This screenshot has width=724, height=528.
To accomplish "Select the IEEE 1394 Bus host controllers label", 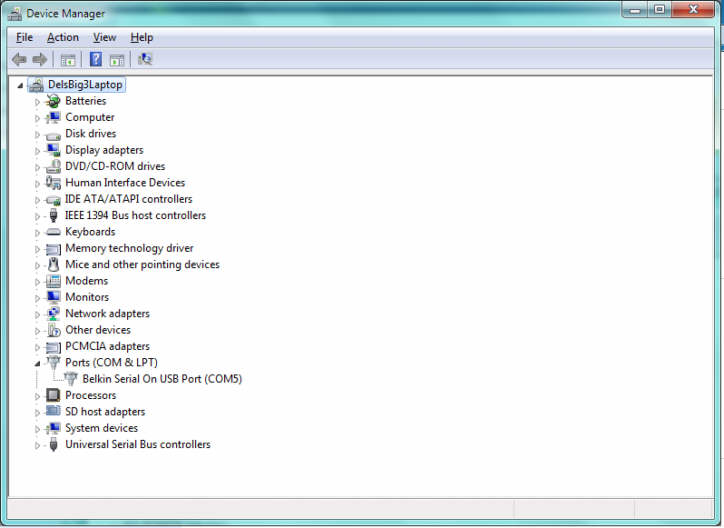I will pyautogui.click(x=135, y=216).
